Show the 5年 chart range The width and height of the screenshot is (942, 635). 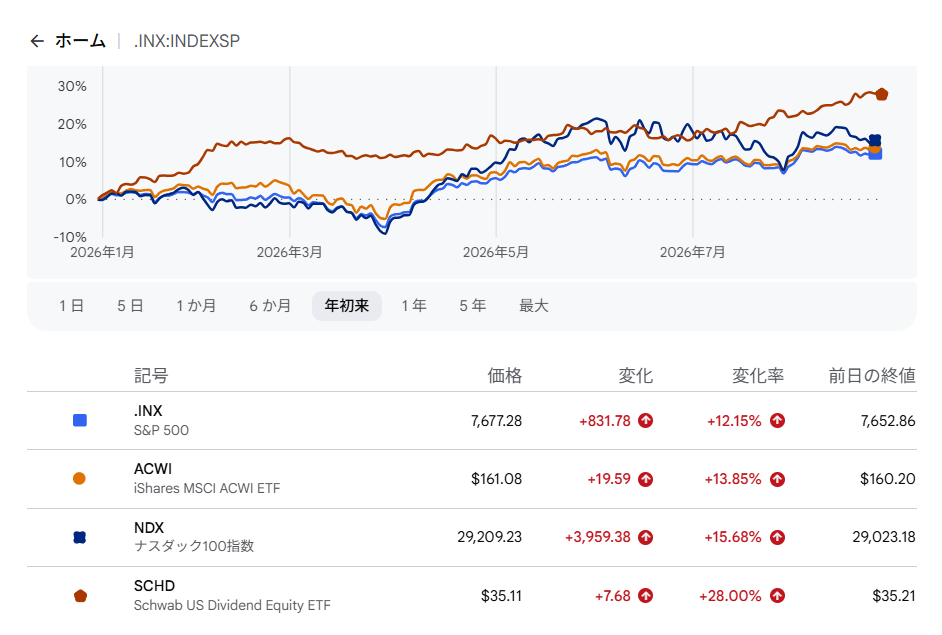[472, 306]
